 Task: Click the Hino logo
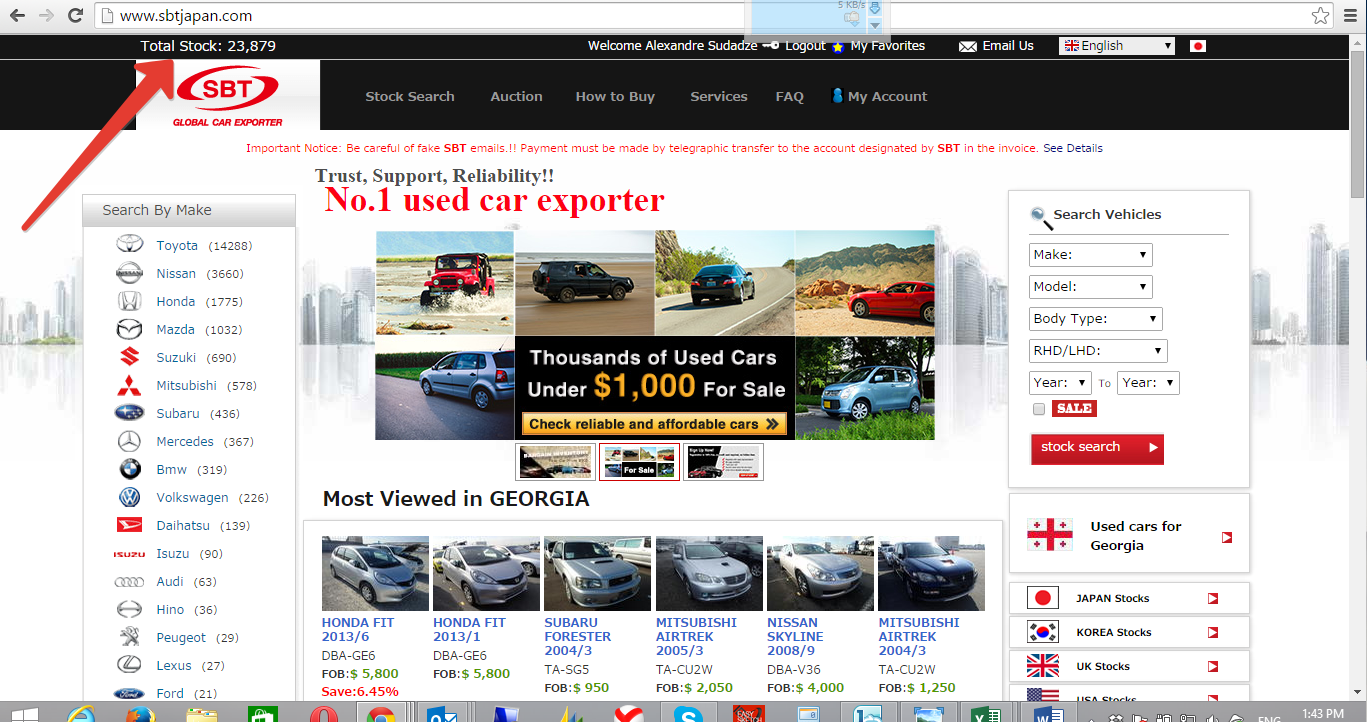[130, 609]
